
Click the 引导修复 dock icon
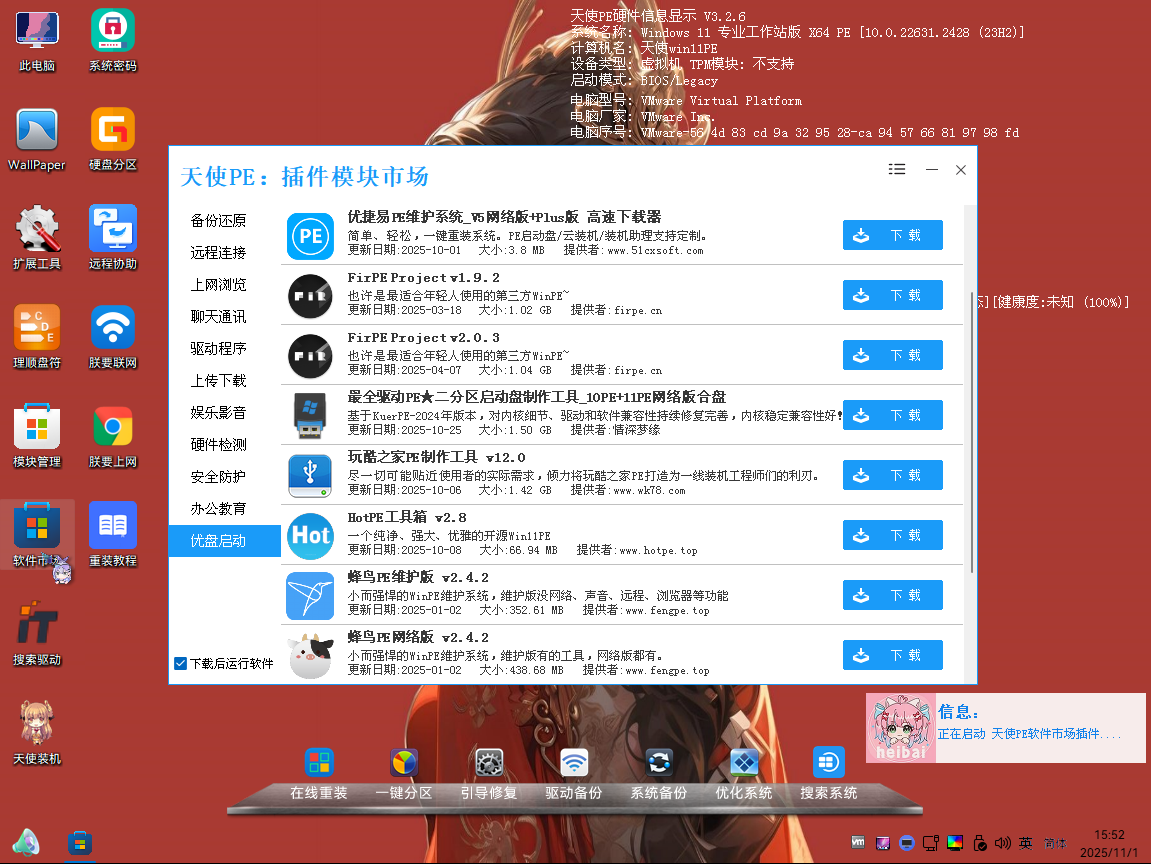click(x=489, y=763)
